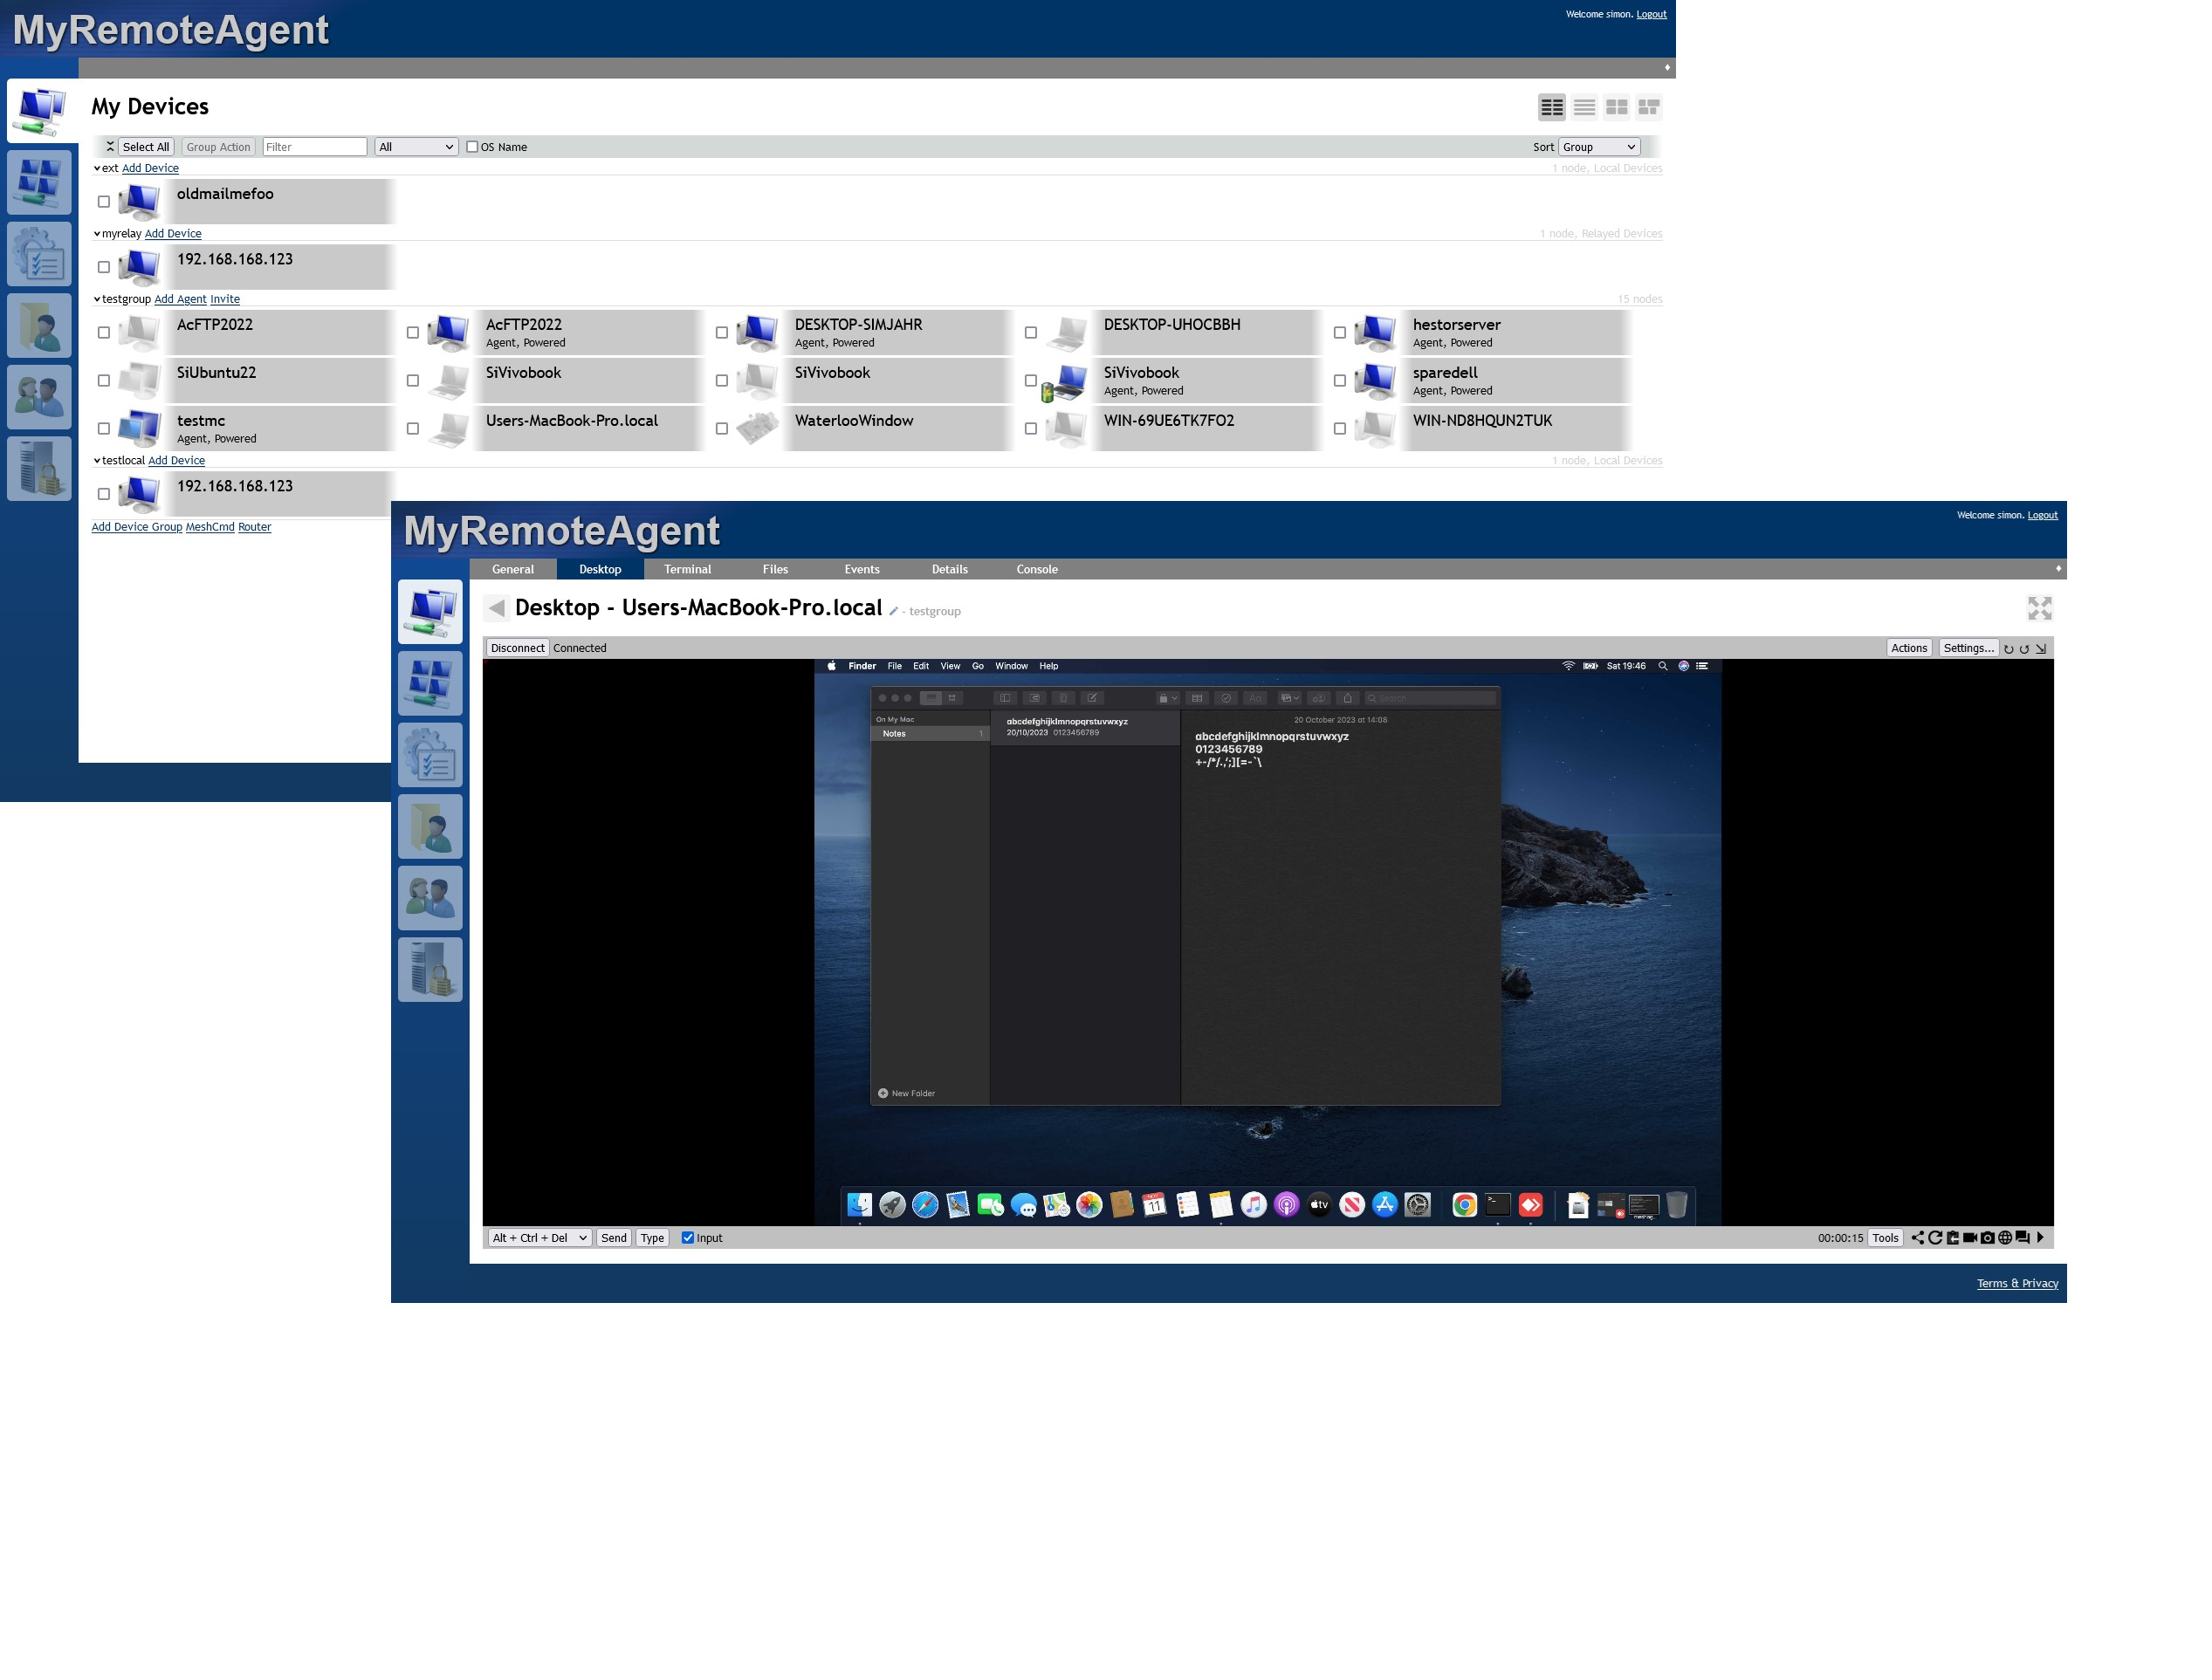Open chat with the speech bubbles icon

2022,1237
